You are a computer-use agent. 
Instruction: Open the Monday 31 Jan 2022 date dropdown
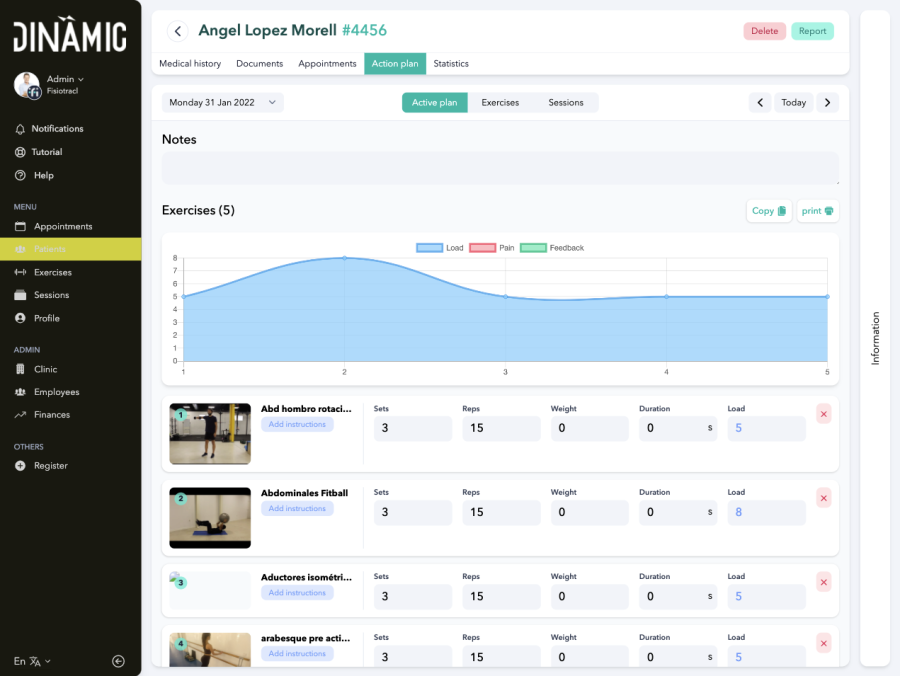(x=223, y=103)
